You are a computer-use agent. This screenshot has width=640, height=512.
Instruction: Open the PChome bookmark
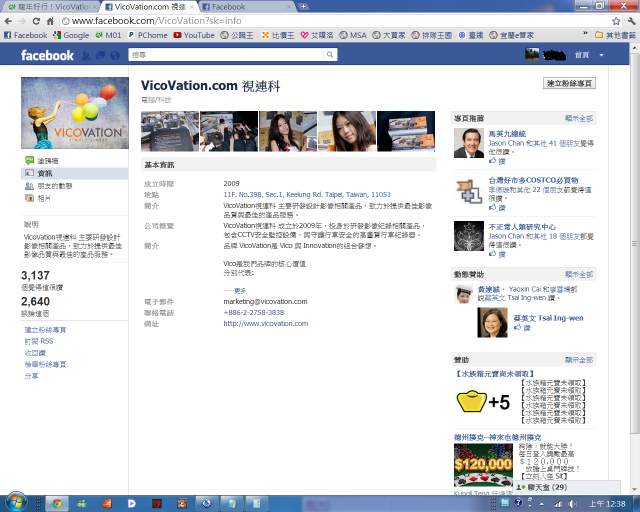[x=147, y=35]
